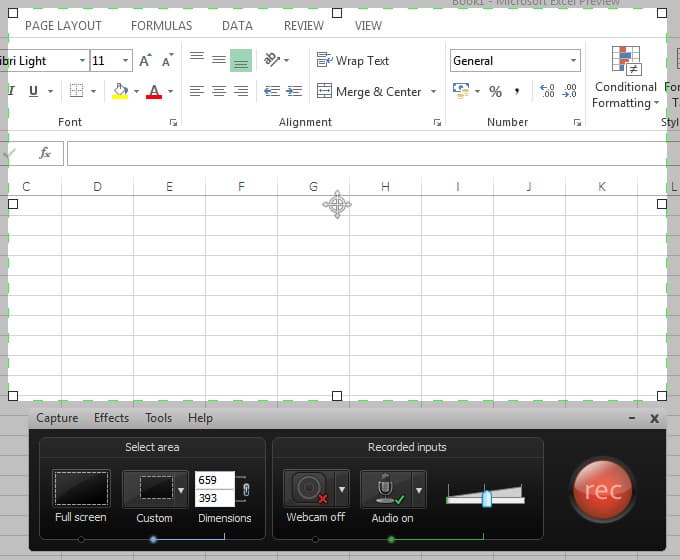Apply the yellow Fill Color
This screenshot has height=560, width=680.
(120, 91)
